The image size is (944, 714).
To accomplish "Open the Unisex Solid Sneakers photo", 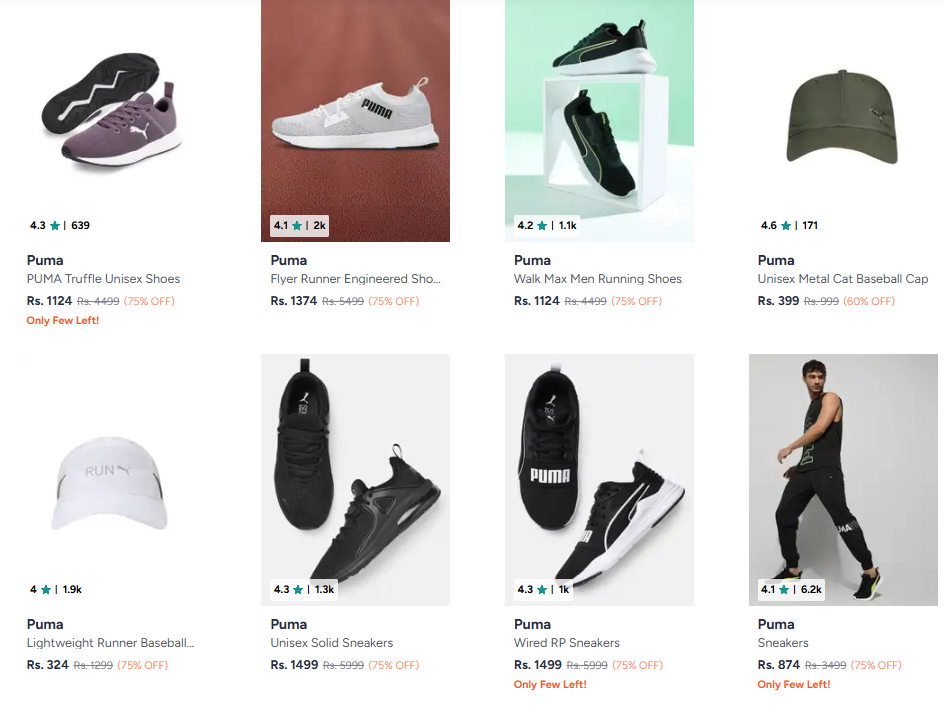I will (355, 470).
